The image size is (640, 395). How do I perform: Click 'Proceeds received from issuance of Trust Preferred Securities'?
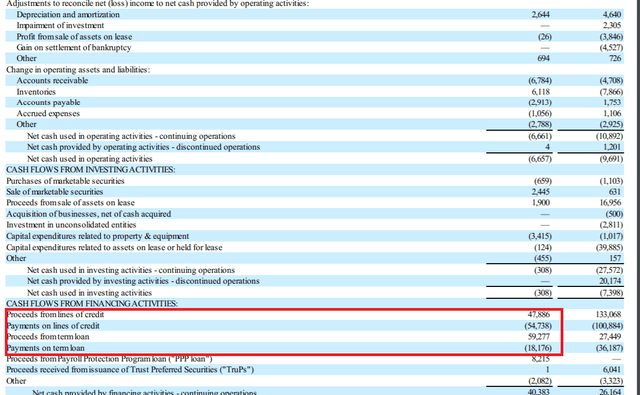click(x=130, y=370)
